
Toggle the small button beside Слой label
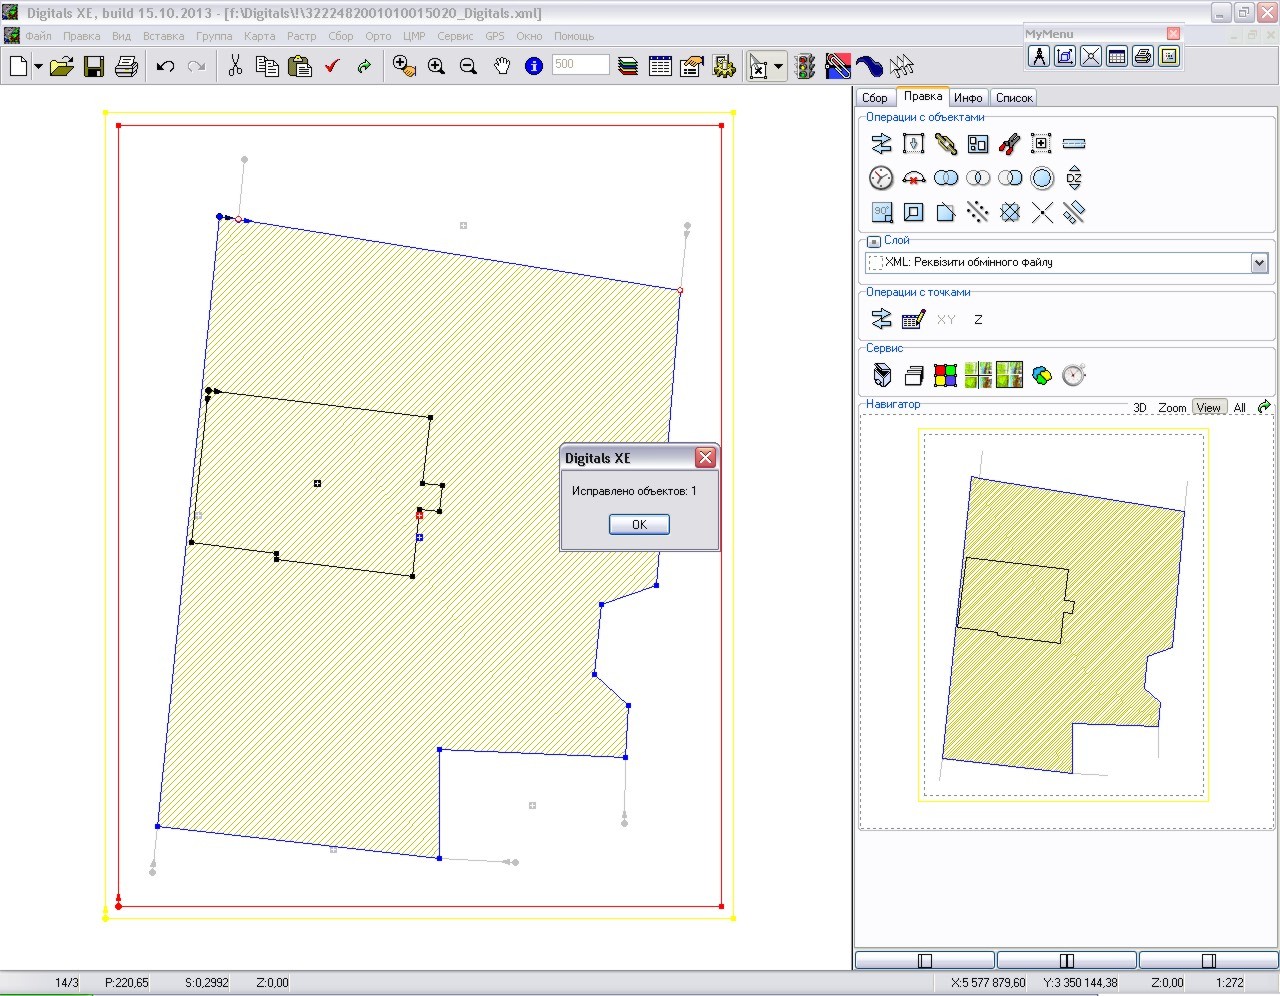pos(873,241)
